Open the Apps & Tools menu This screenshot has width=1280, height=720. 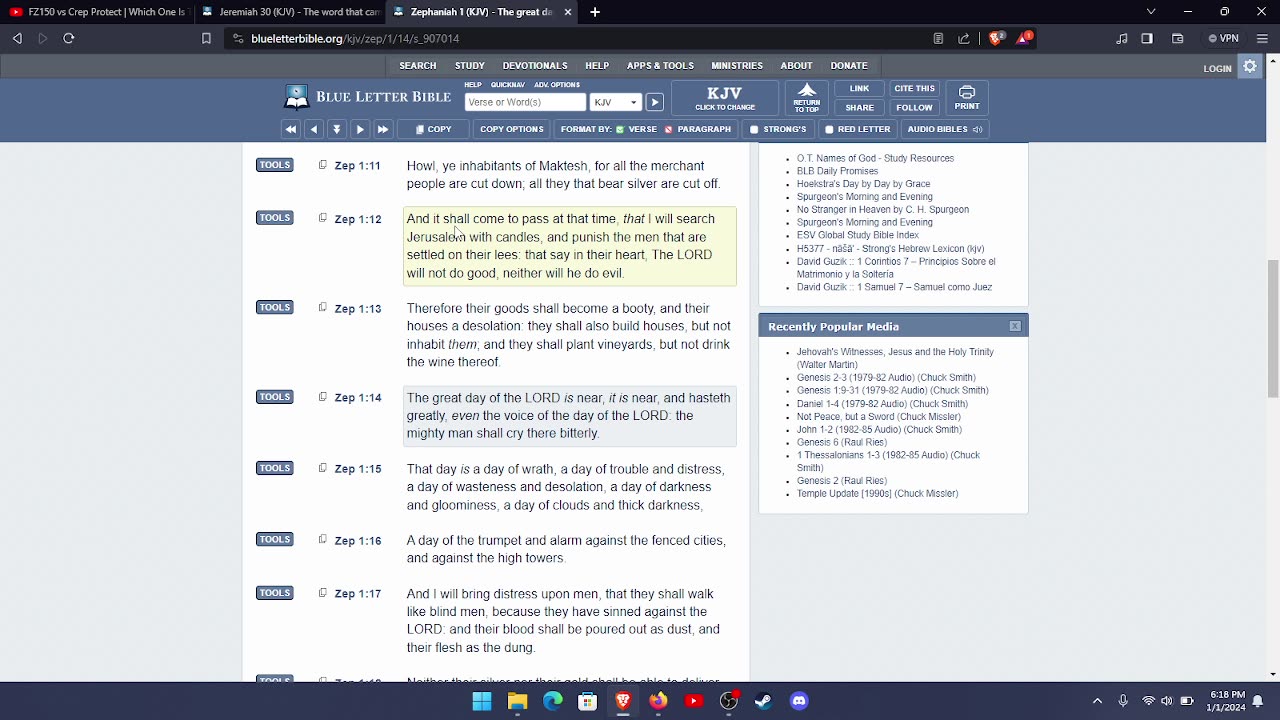(x=660, y=66)
